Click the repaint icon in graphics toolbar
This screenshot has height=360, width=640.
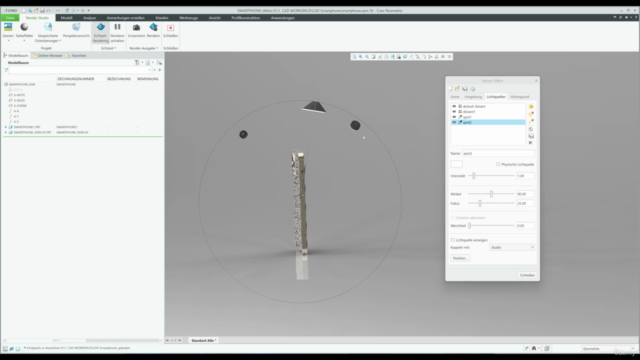pyautogui.click(x=373, y=57)
